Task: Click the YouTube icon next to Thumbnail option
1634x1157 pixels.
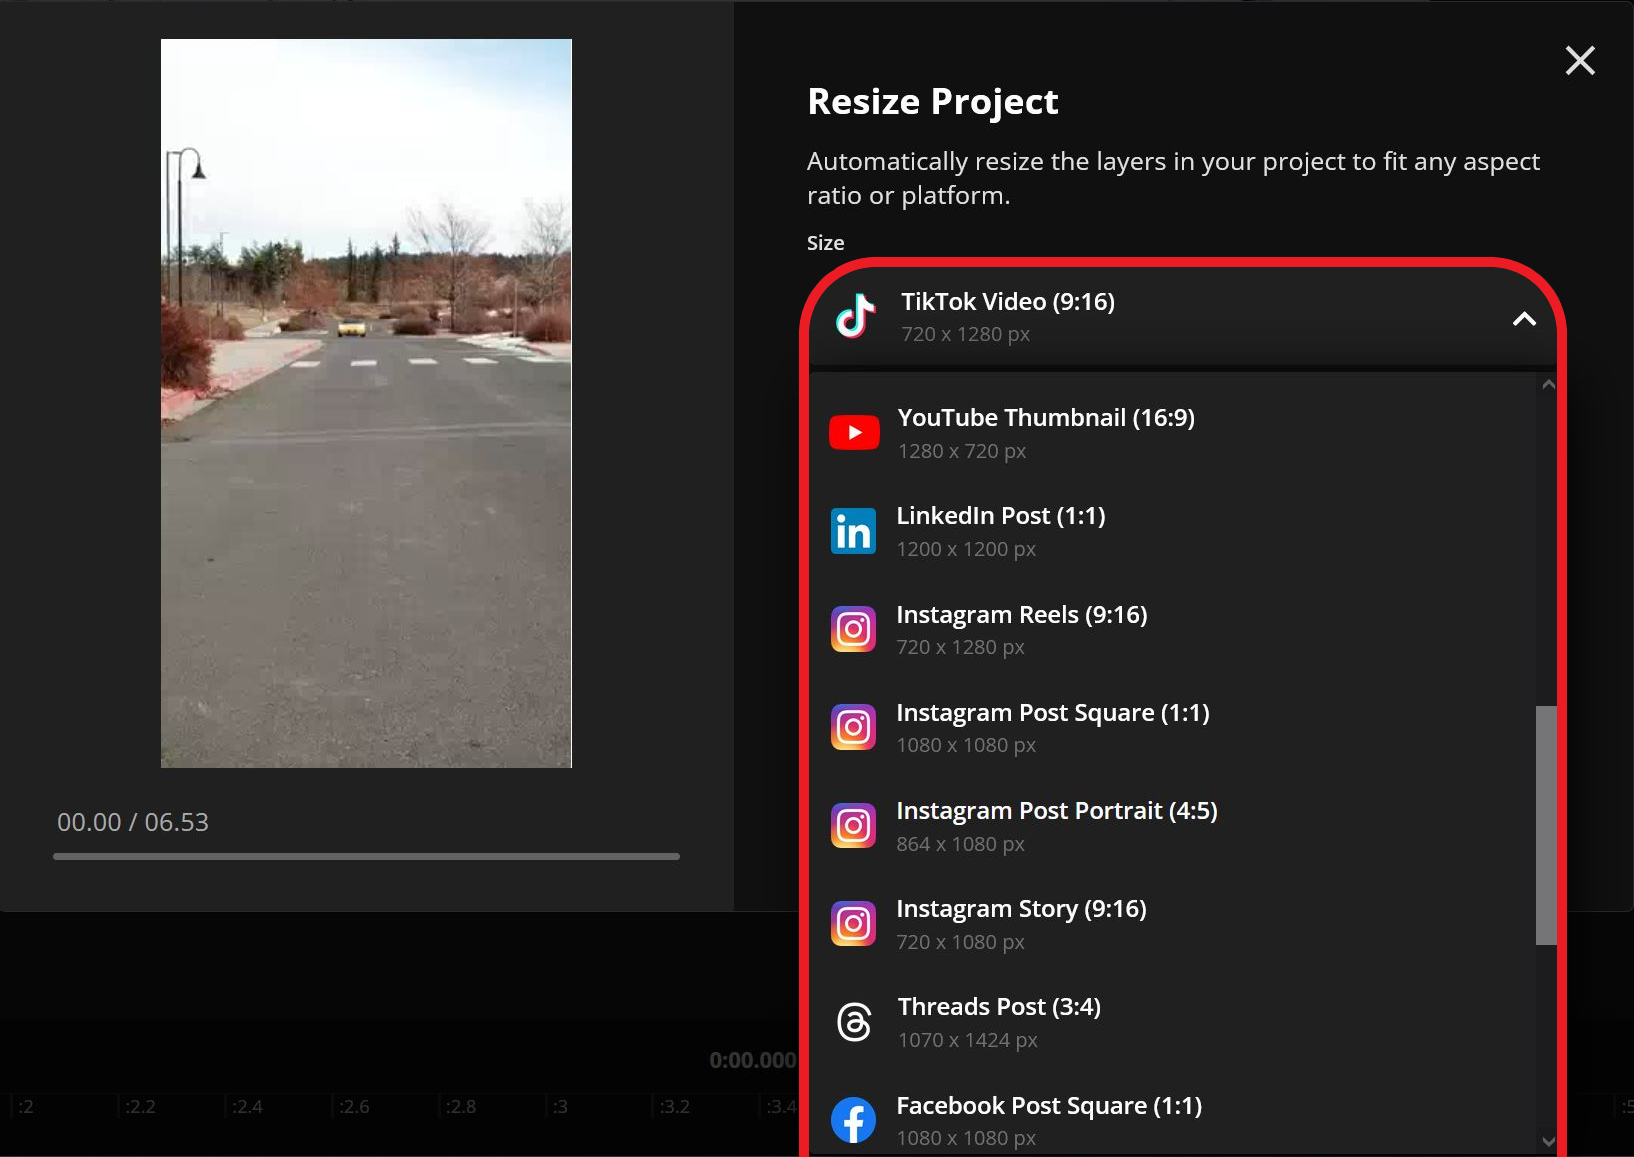Action: tap(854, 432)
